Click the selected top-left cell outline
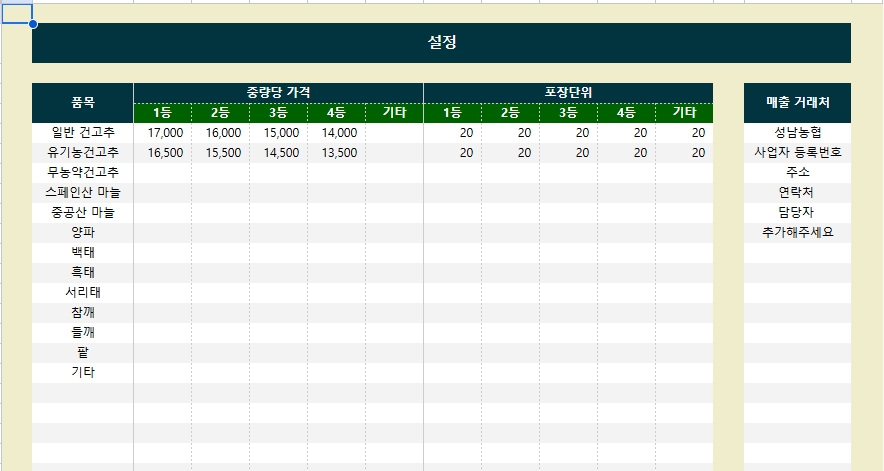The width and height of the screenshot is (884, 471). (x=17, y=14)
